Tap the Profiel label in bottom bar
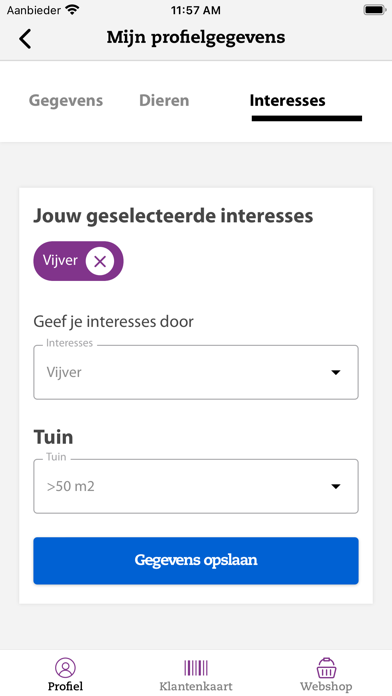 [x=65, y=687]
